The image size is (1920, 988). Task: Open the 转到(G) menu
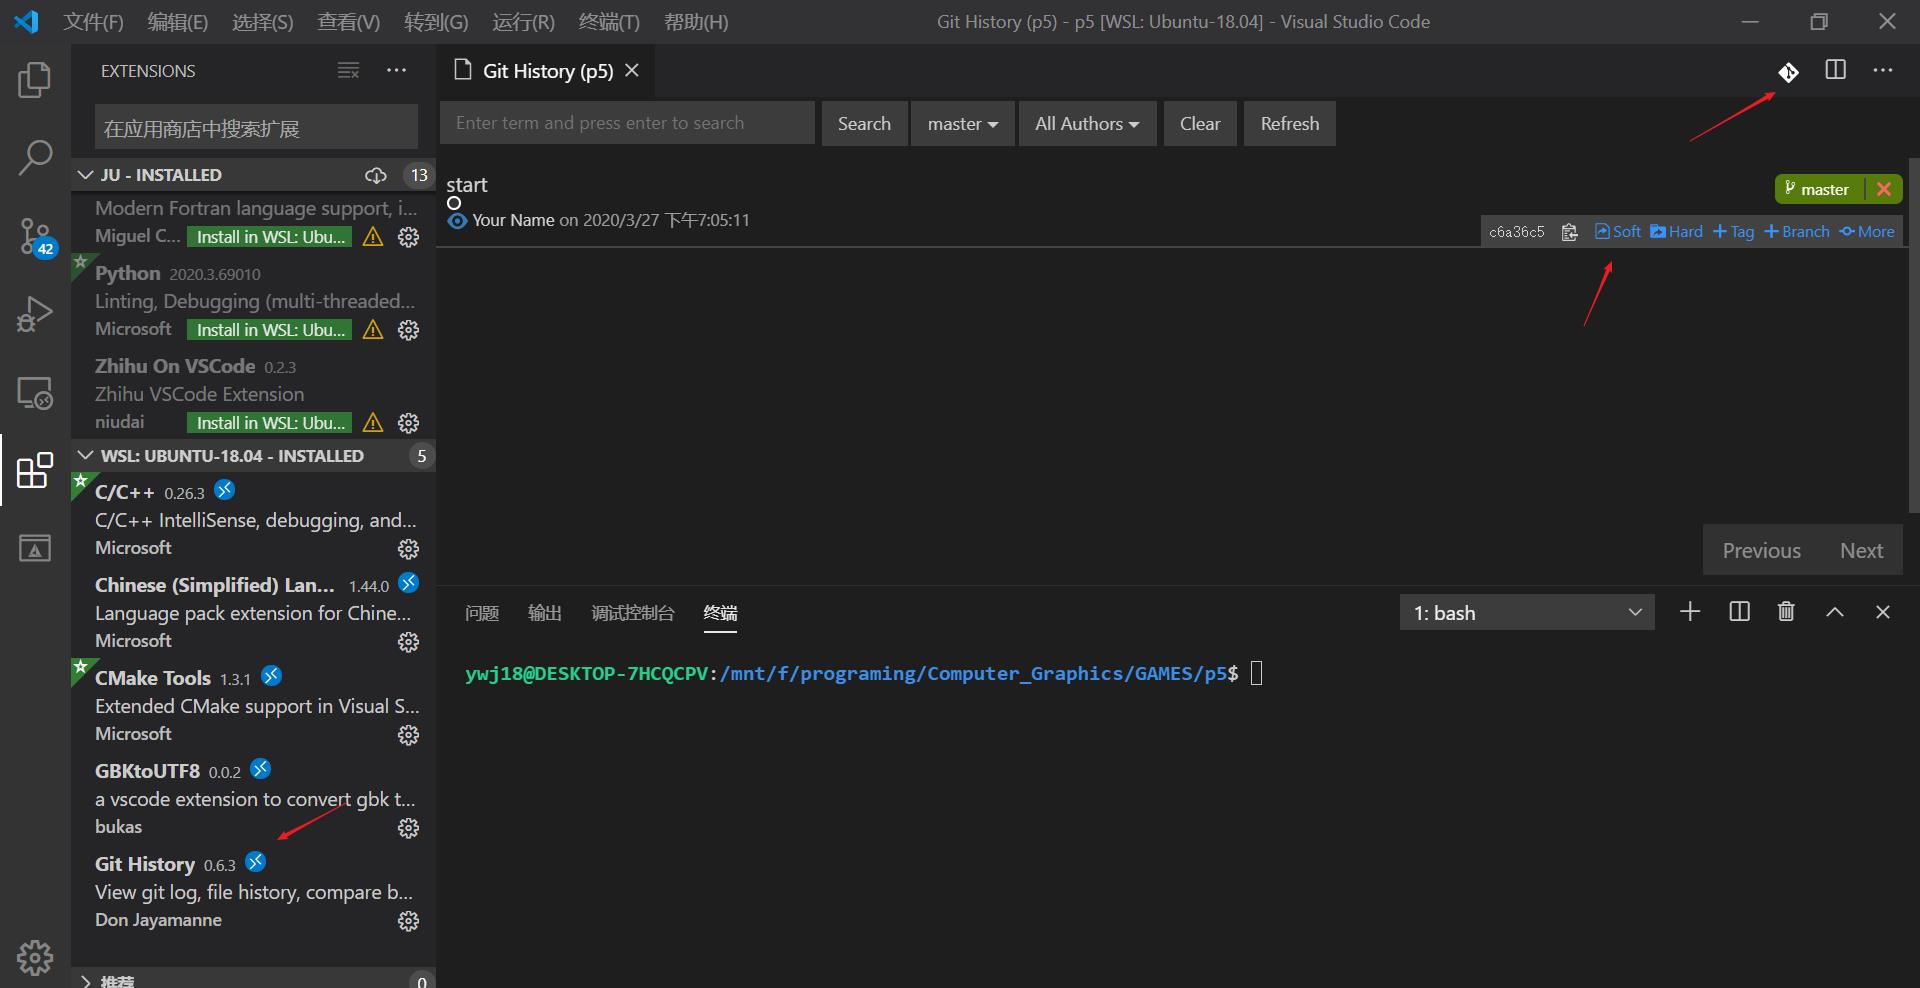tap(436, 22)
